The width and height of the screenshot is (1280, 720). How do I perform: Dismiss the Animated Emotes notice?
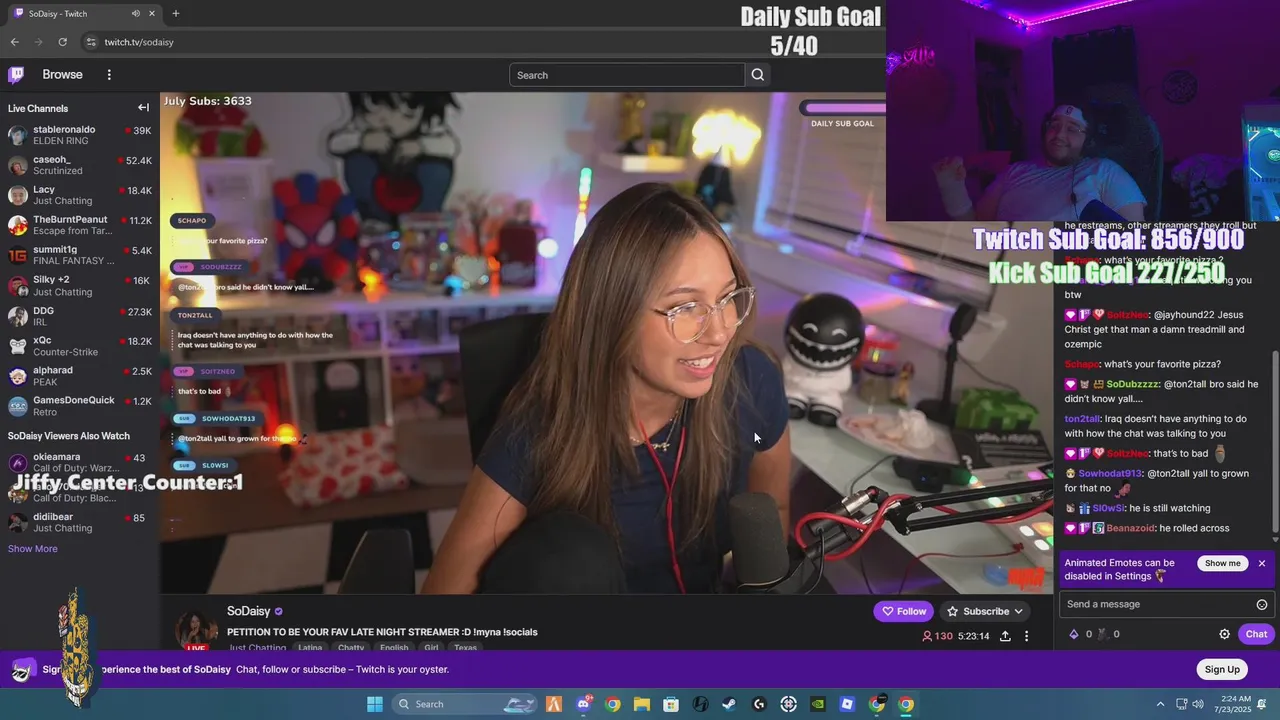click(1262, 563)
